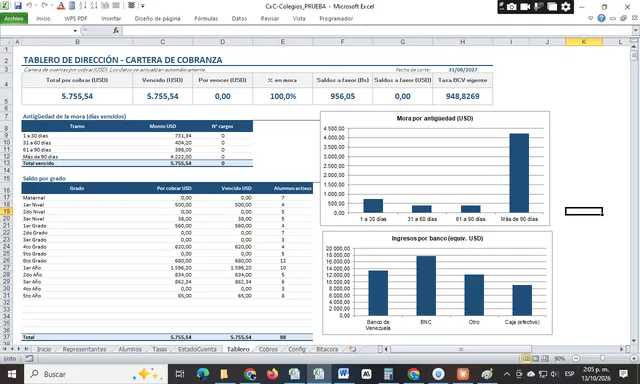The width and height of the screenshot is (640, 384).
Task: Select row 19 header
Action: [7, 211]
